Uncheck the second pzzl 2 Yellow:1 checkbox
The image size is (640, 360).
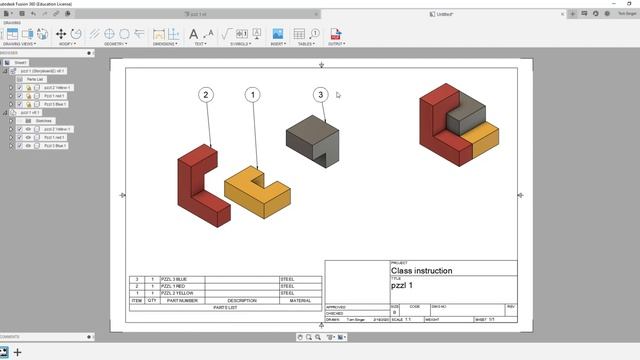(19, 129)
